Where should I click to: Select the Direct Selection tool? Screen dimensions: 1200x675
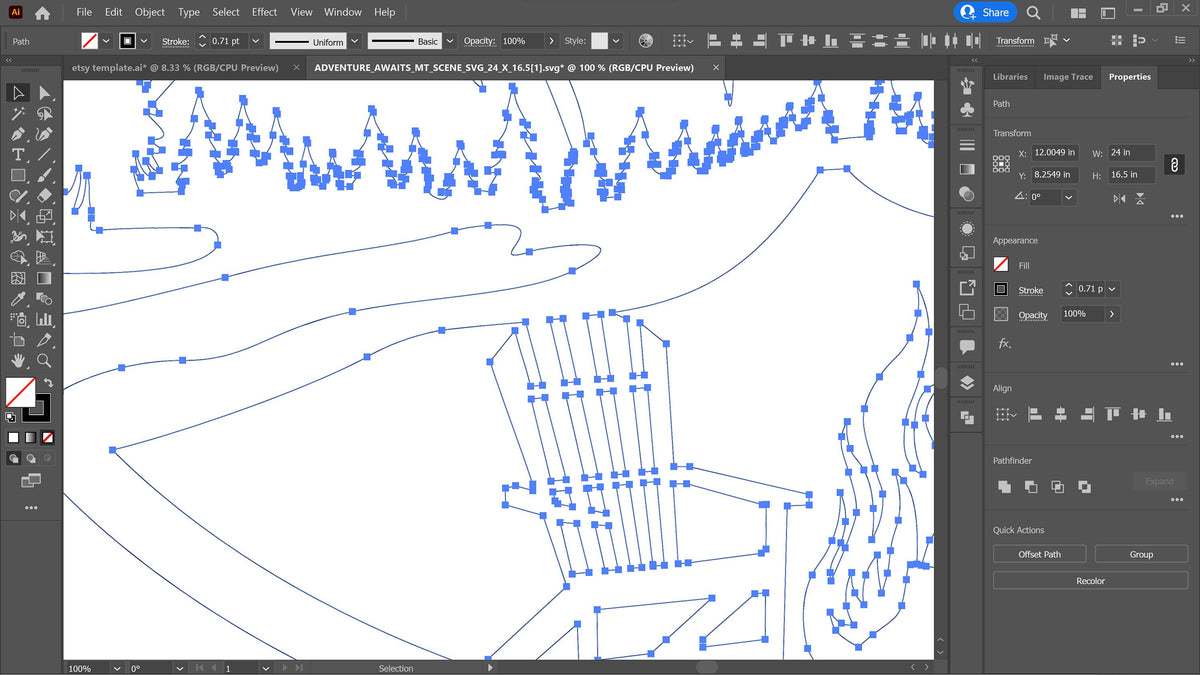45,93
